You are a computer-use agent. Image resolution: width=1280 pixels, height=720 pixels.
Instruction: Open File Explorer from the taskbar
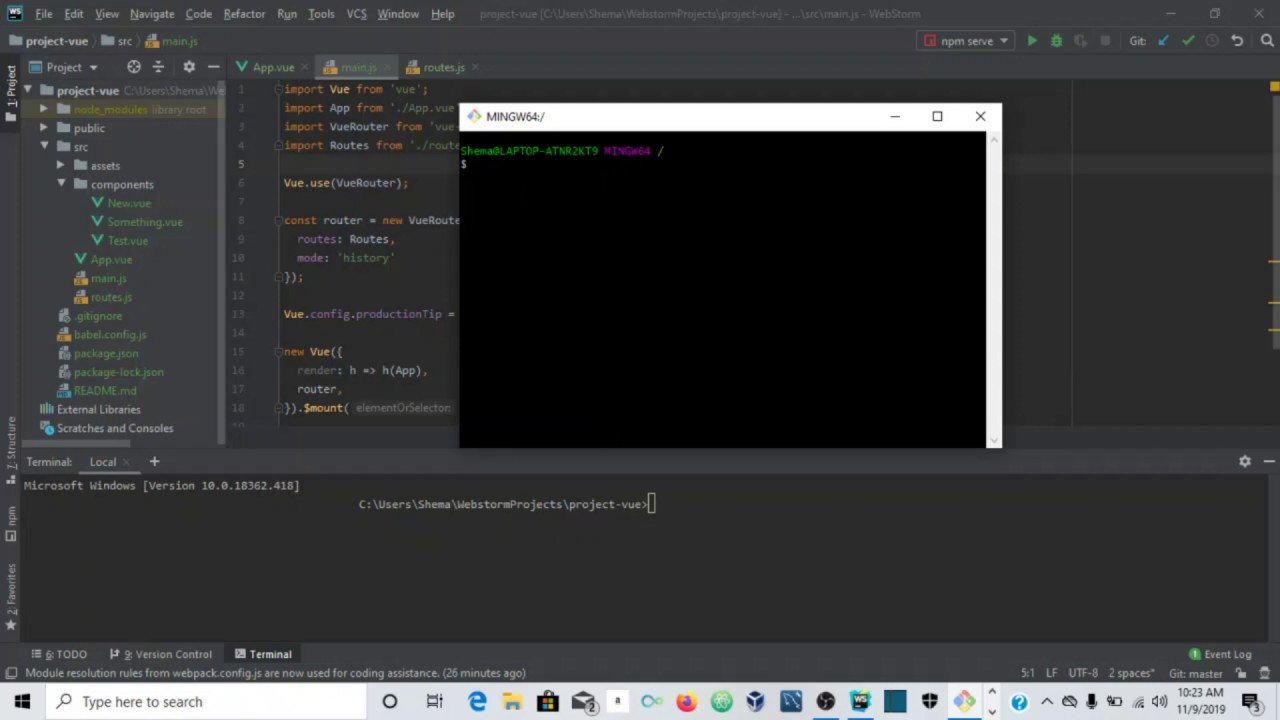[x=512, y=701]
